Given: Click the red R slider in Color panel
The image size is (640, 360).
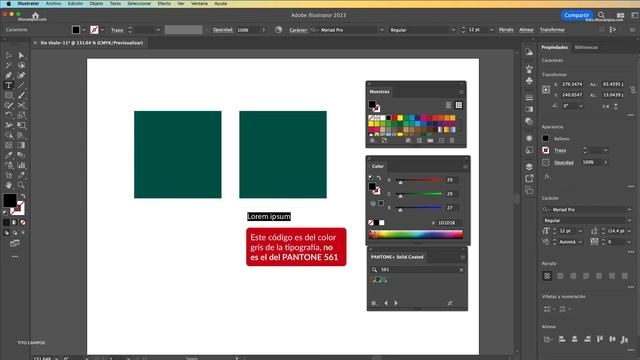Looking at the screenshot, I should 419,180.
